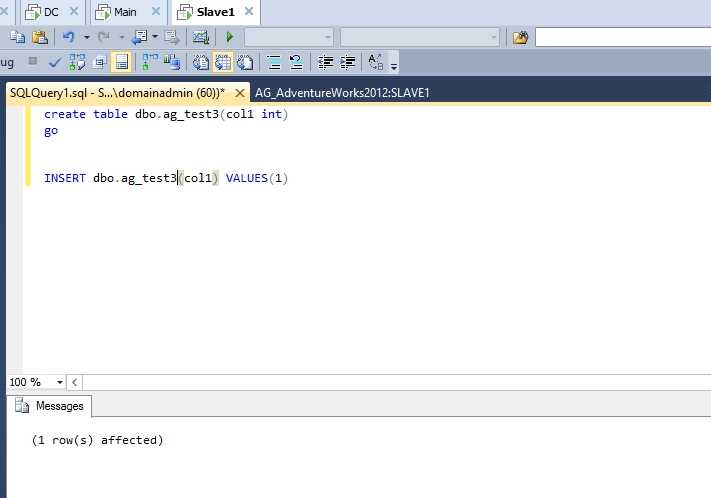Click the '(1 row(s) affected)' message
The width and height of the screenshot is (711, 498).
(x=97, y=440)
